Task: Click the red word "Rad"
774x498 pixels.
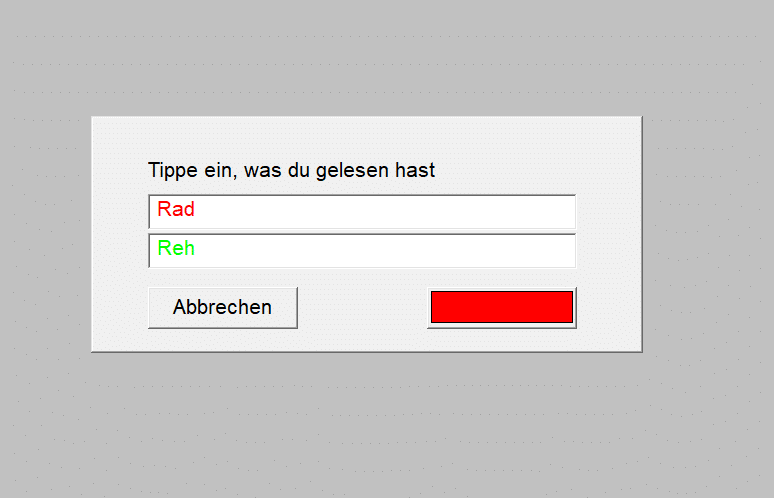Action: (x=176, y=210)
